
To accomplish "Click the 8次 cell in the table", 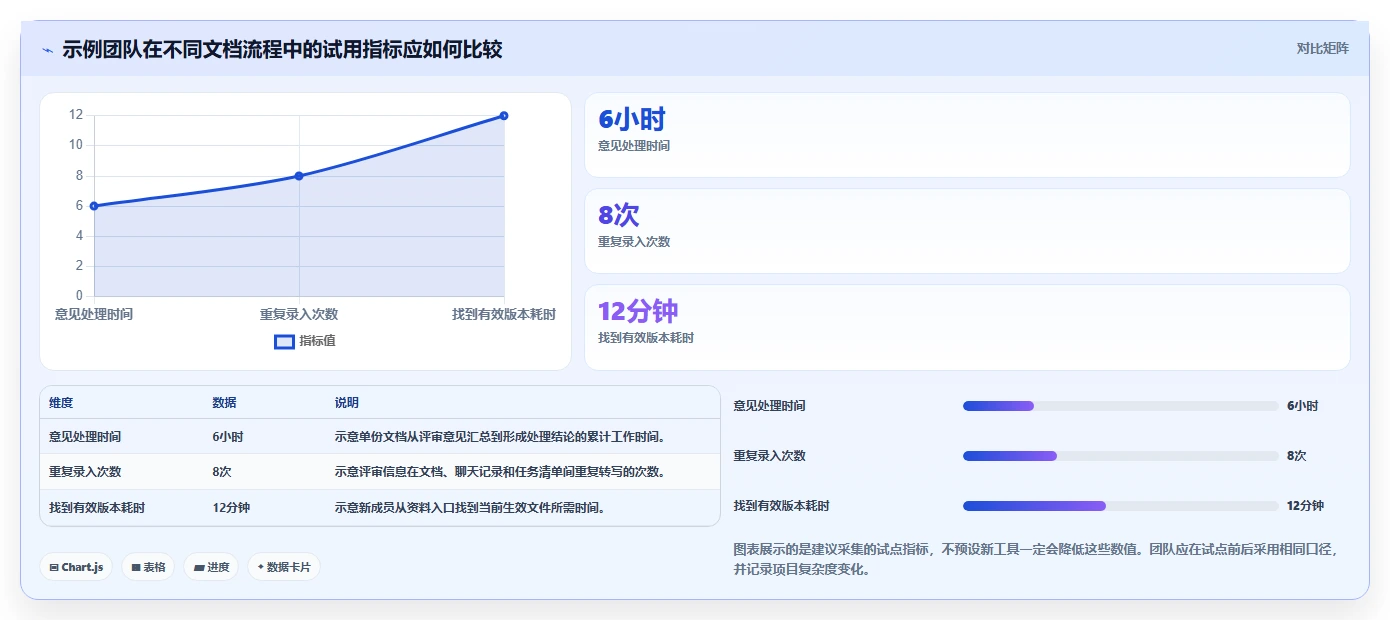I will pos(222,472).
